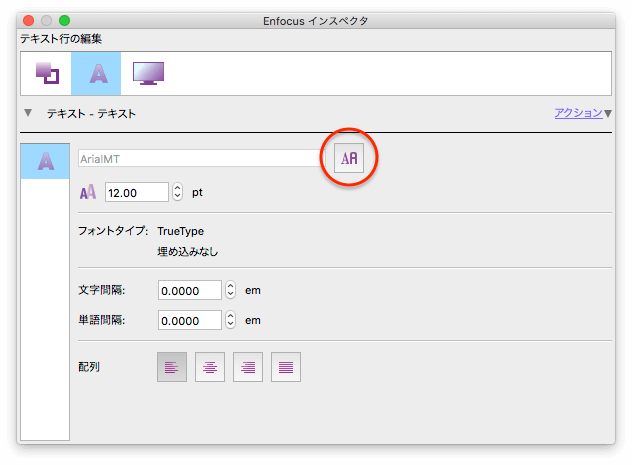This screenshot has height=465, width=632.
Task: Click the ArialMT font name field
Action: coord(201,158)
